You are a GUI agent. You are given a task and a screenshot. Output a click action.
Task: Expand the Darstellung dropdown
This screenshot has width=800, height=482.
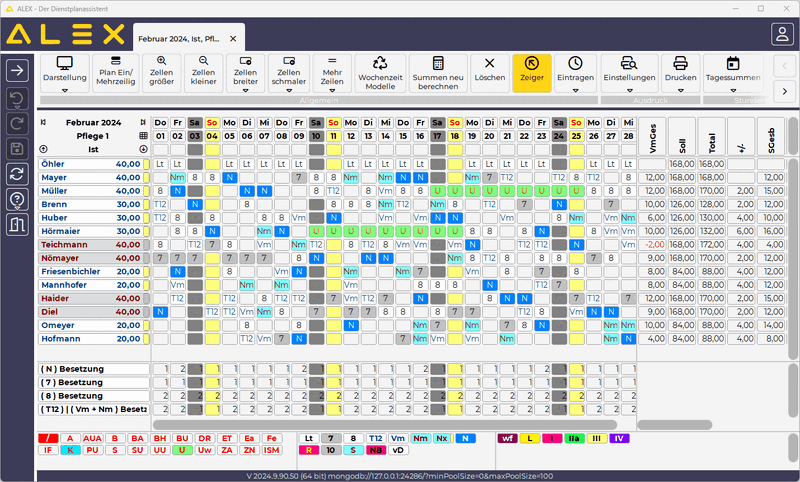[x=64, y=89]
